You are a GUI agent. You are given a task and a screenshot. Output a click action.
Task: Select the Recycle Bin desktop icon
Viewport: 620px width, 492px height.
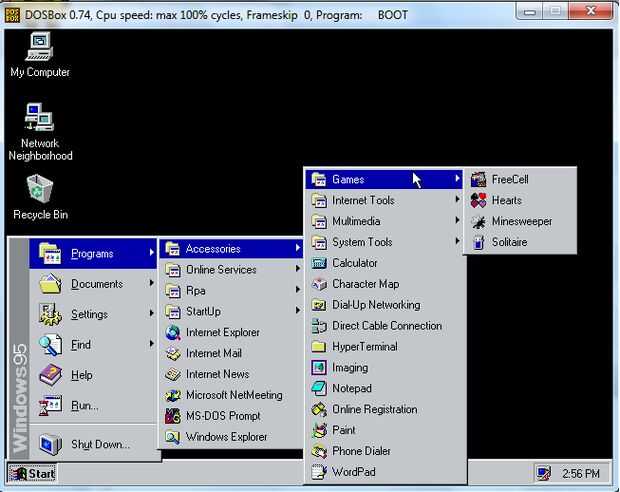tap(40, 188)
